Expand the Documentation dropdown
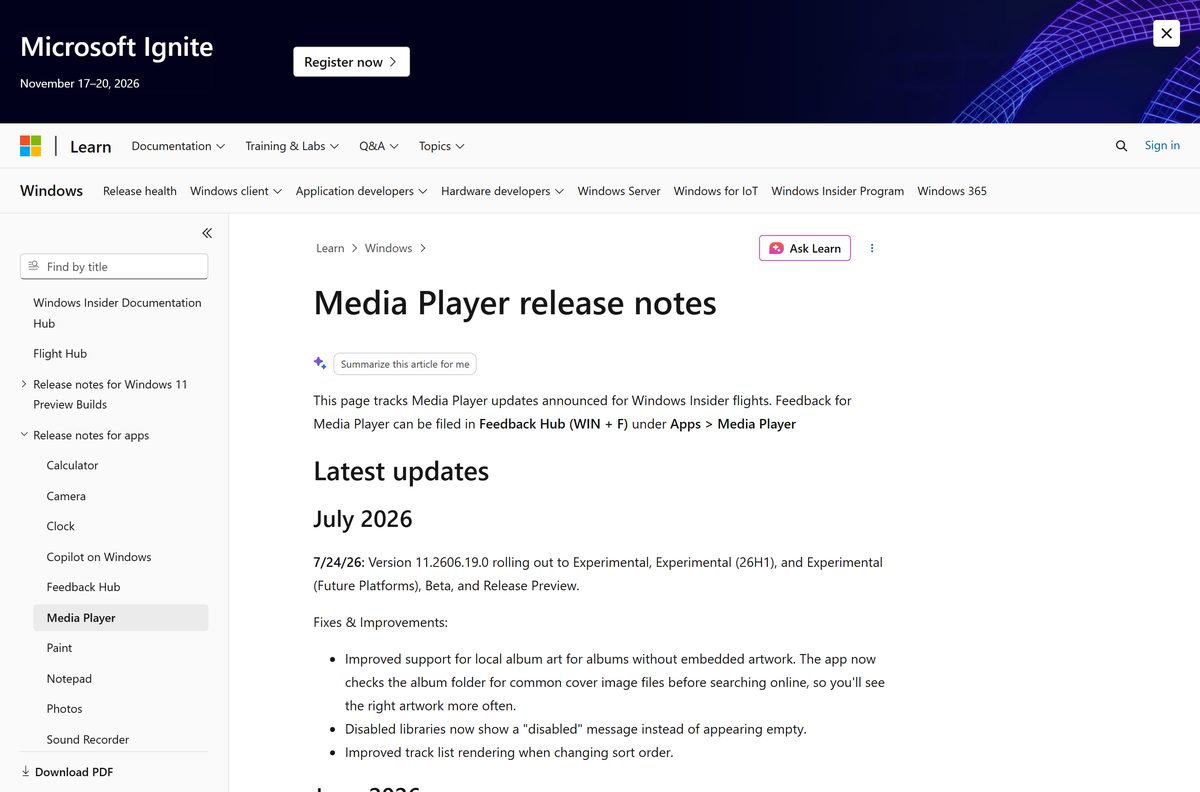Viewport: 1200px width, 792px height. (178, 146)
